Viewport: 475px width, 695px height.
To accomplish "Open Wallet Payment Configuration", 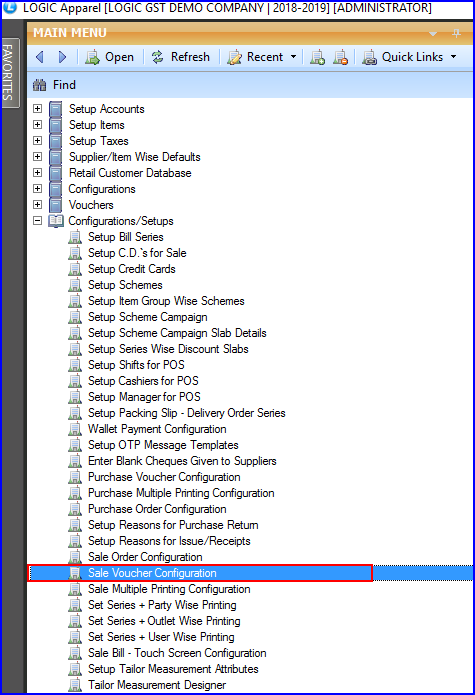I will (157, 429).
